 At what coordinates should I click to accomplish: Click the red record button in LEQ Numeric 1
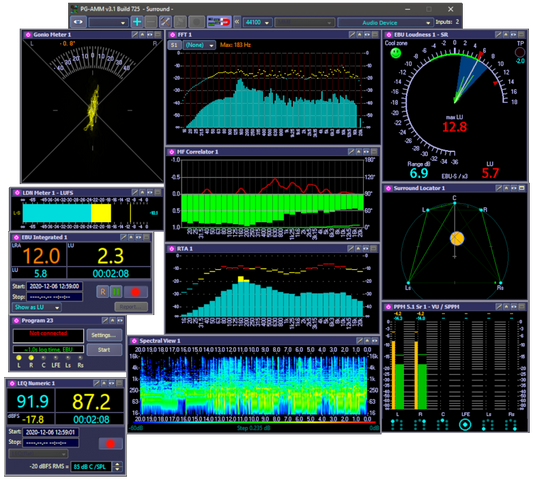(x=110, y=444)
